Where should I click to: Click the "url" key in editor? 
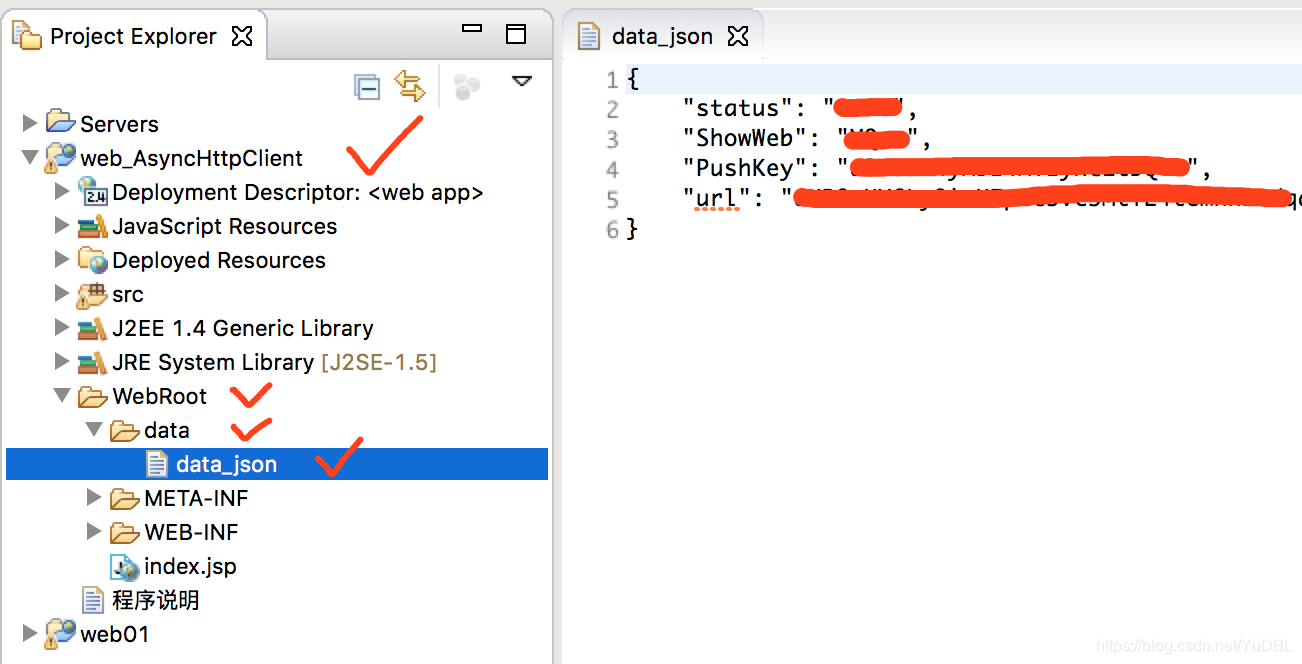[717, 199]
